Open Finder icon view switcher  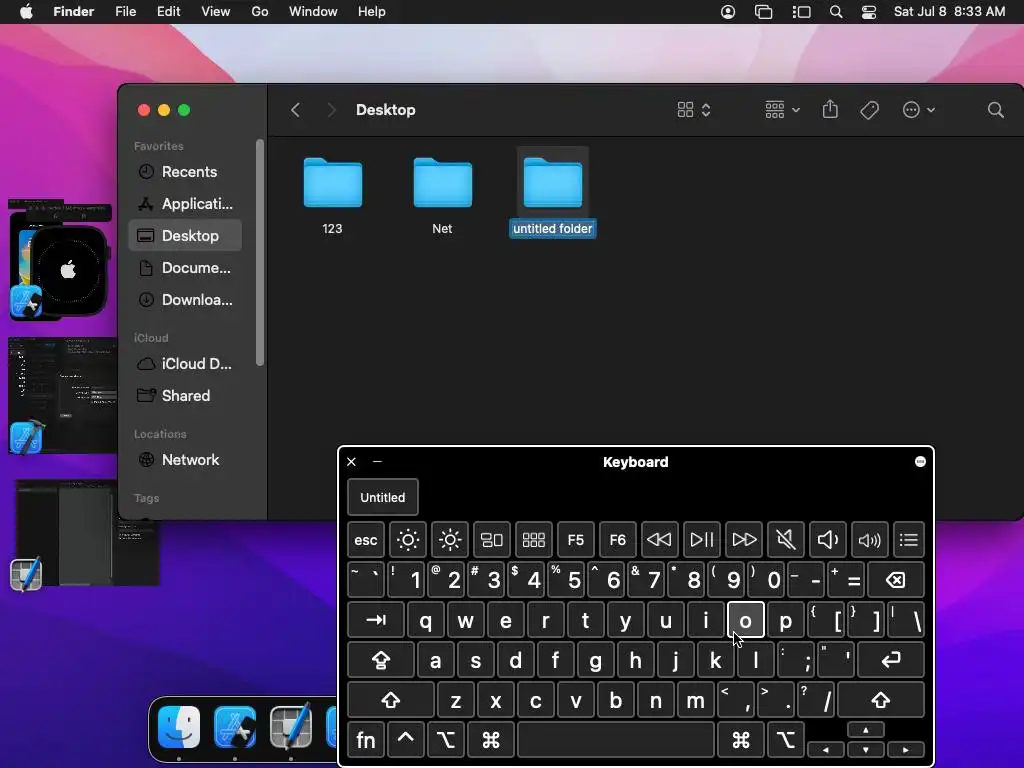pos(694,110)
